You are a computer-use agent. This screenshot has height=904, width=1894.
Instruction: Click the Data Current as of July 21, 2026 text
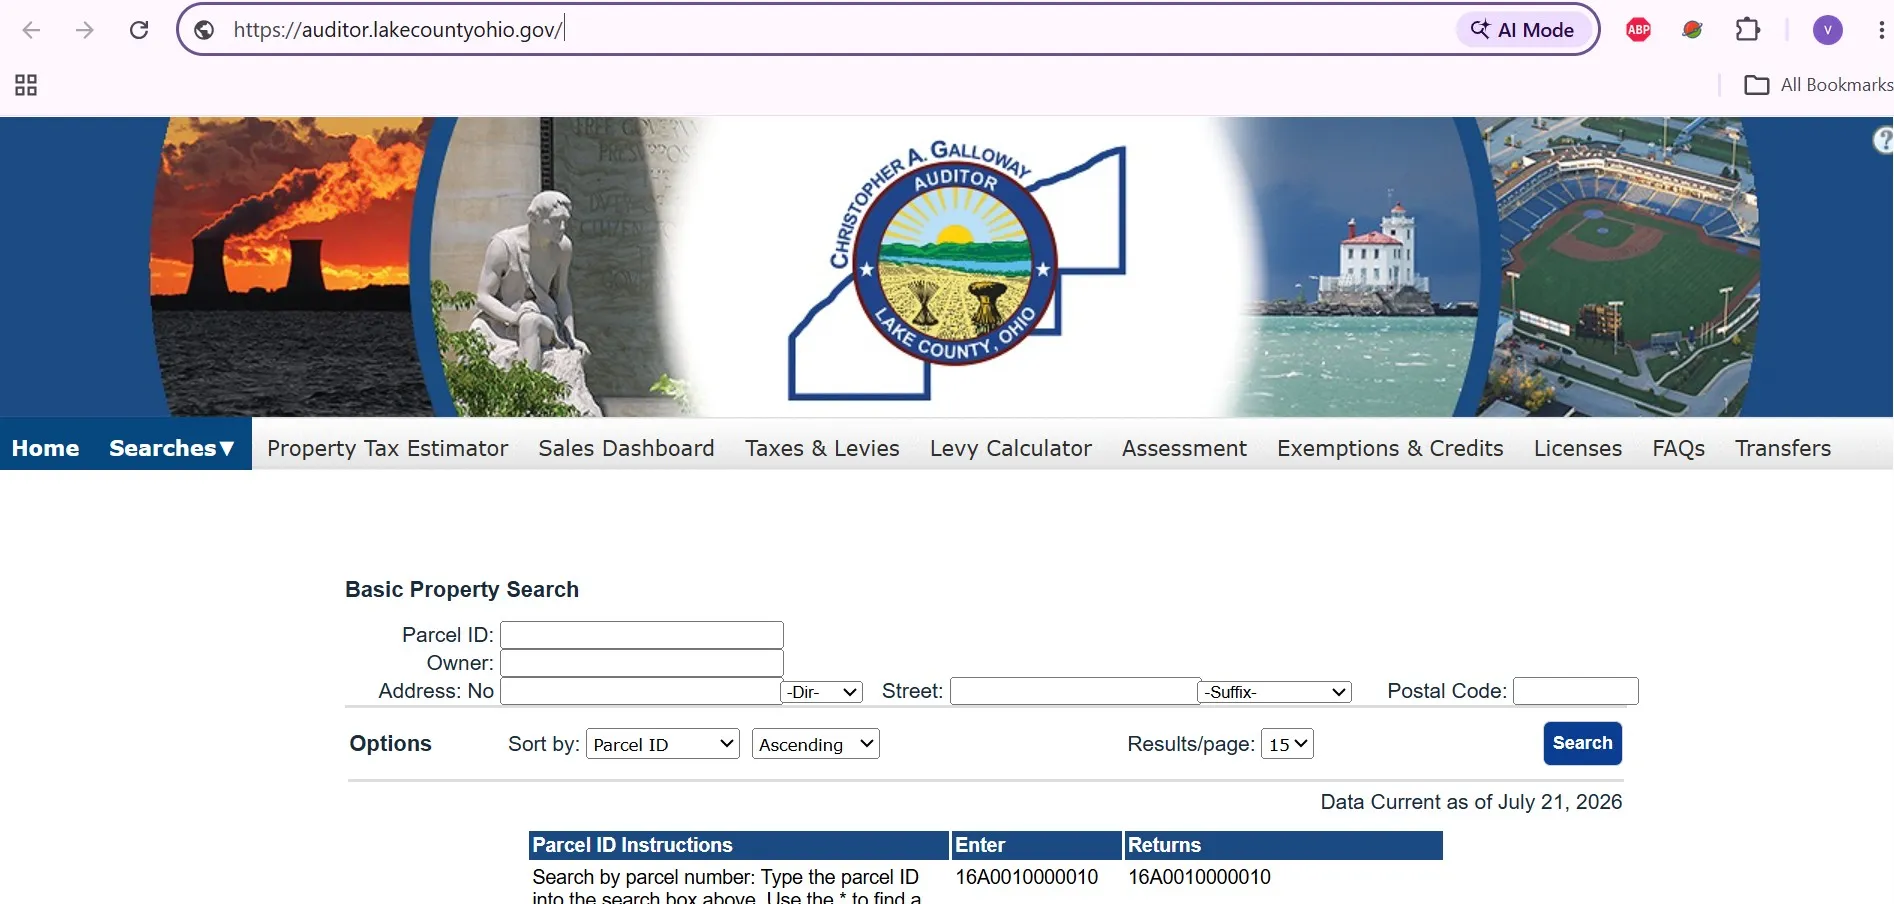coord(1471,802)
